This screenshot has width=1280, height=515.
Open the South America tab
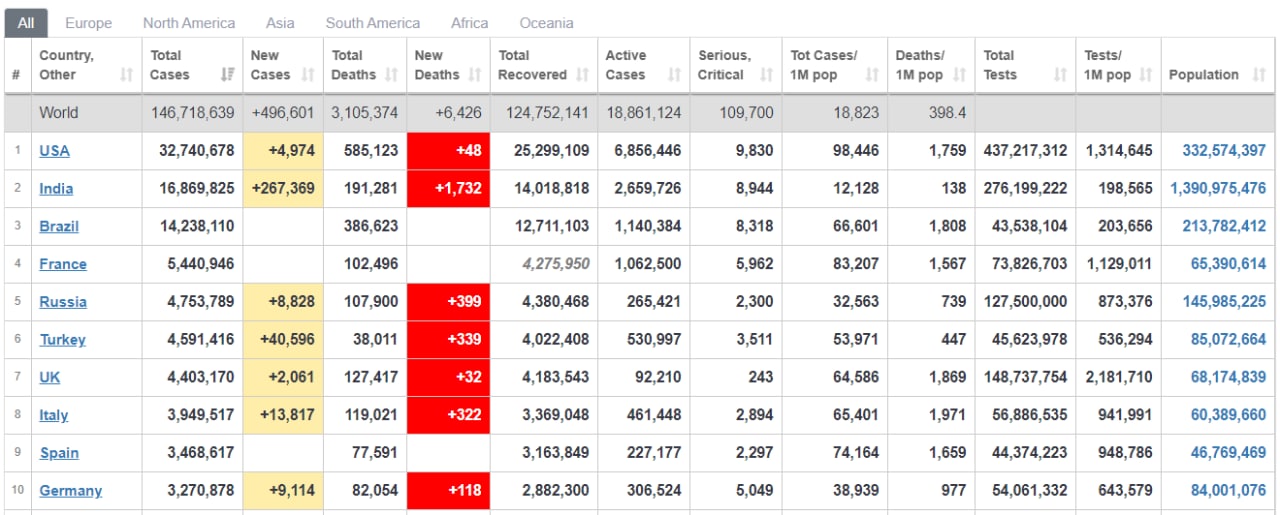point(373,23)
